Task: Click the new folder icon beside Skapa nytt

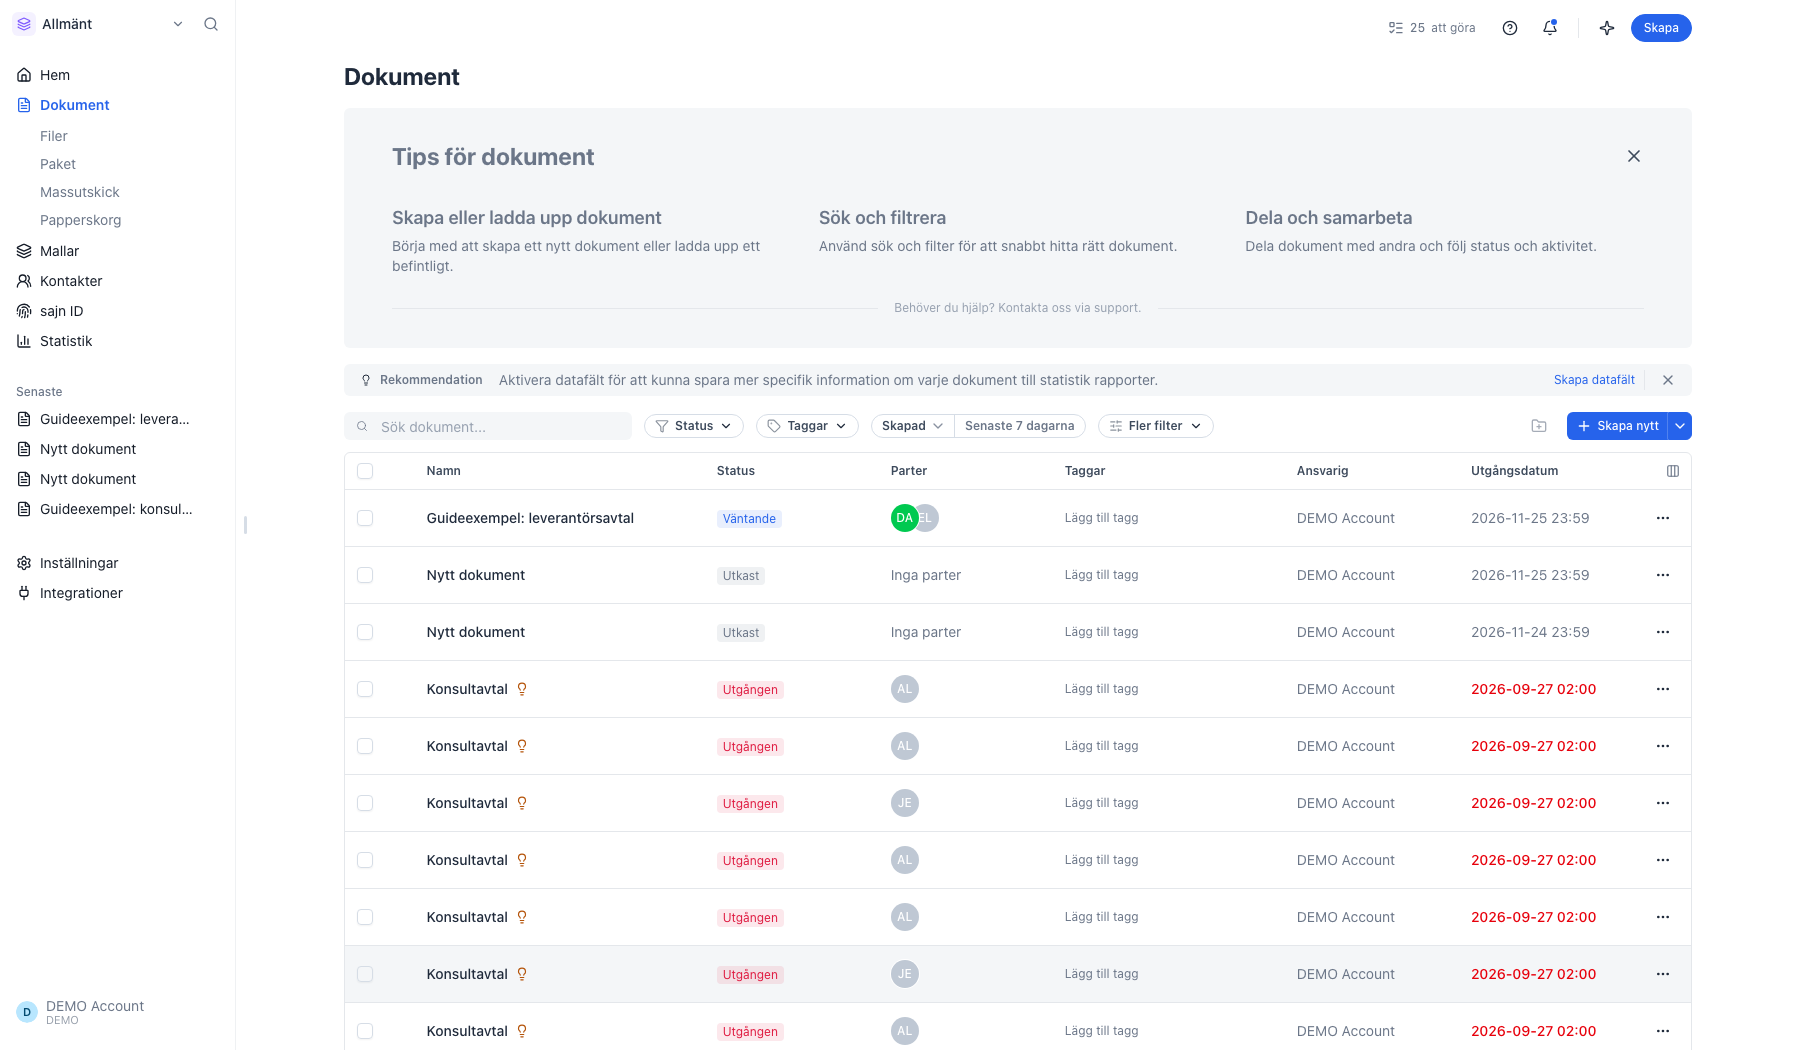Action: 1539,426
